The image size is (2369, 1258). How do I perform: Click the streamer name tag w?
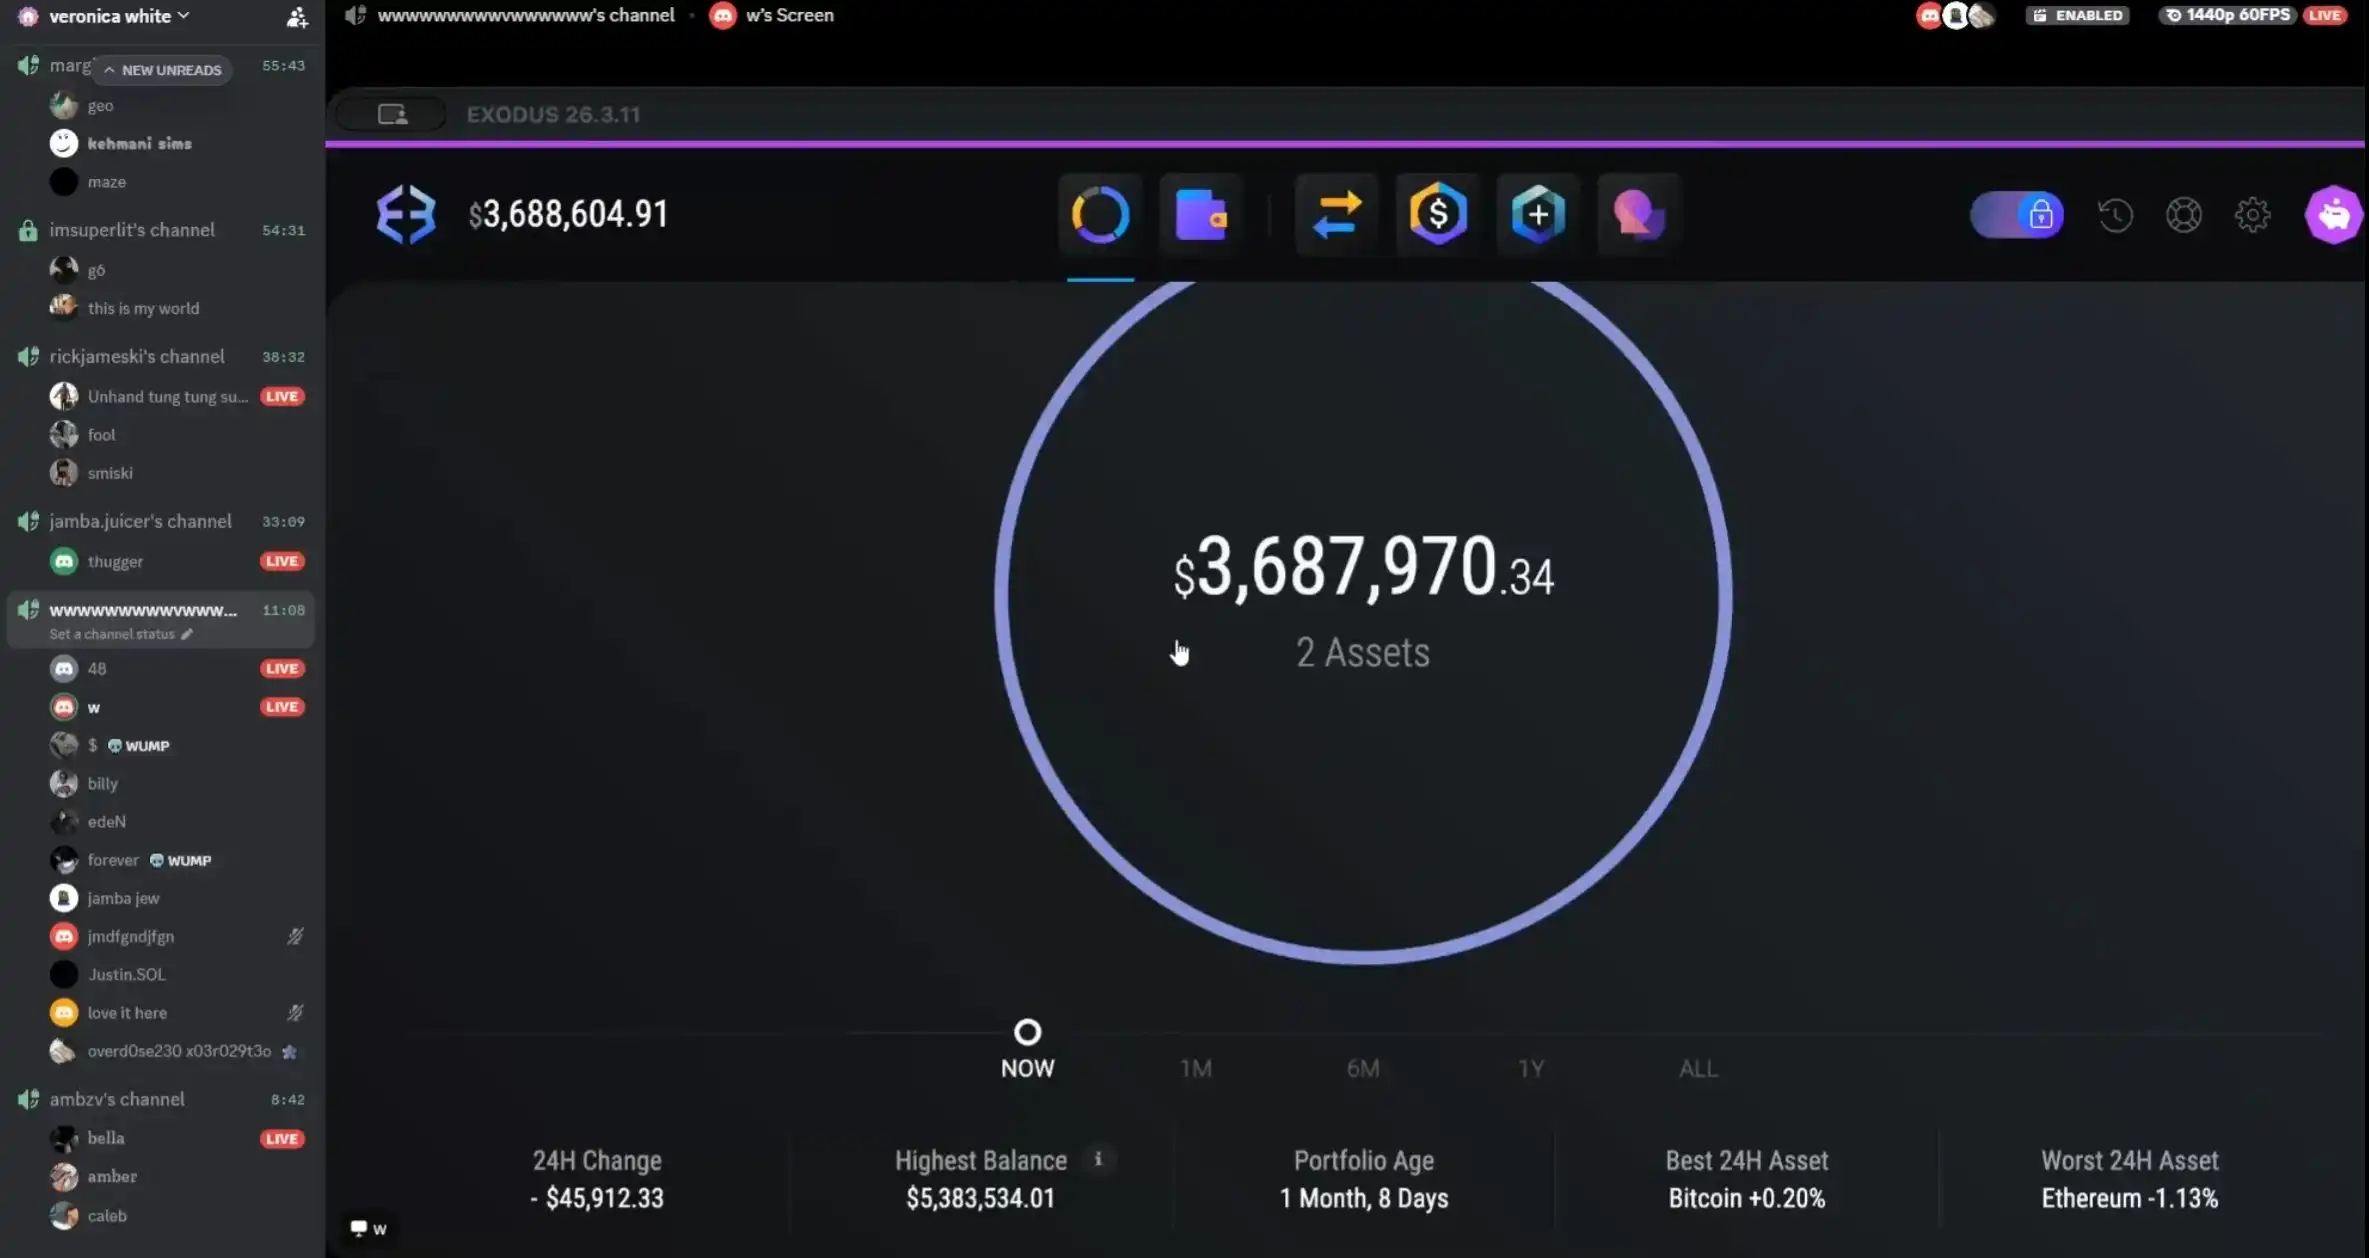[368, 1228]
